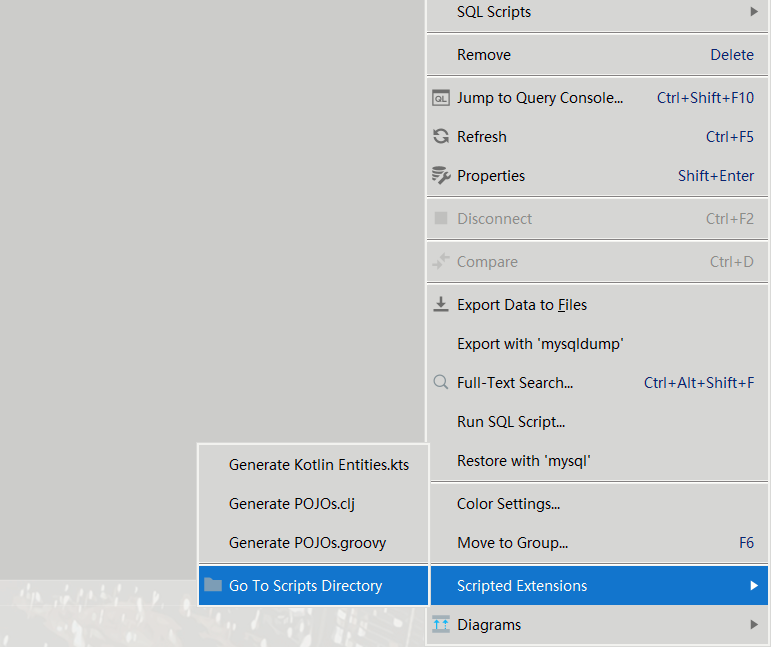Image resolution: width=771 pixels, height=647 pixels.
Task: Click Run SQL Script entry
Action: click(x=511, y=422)
